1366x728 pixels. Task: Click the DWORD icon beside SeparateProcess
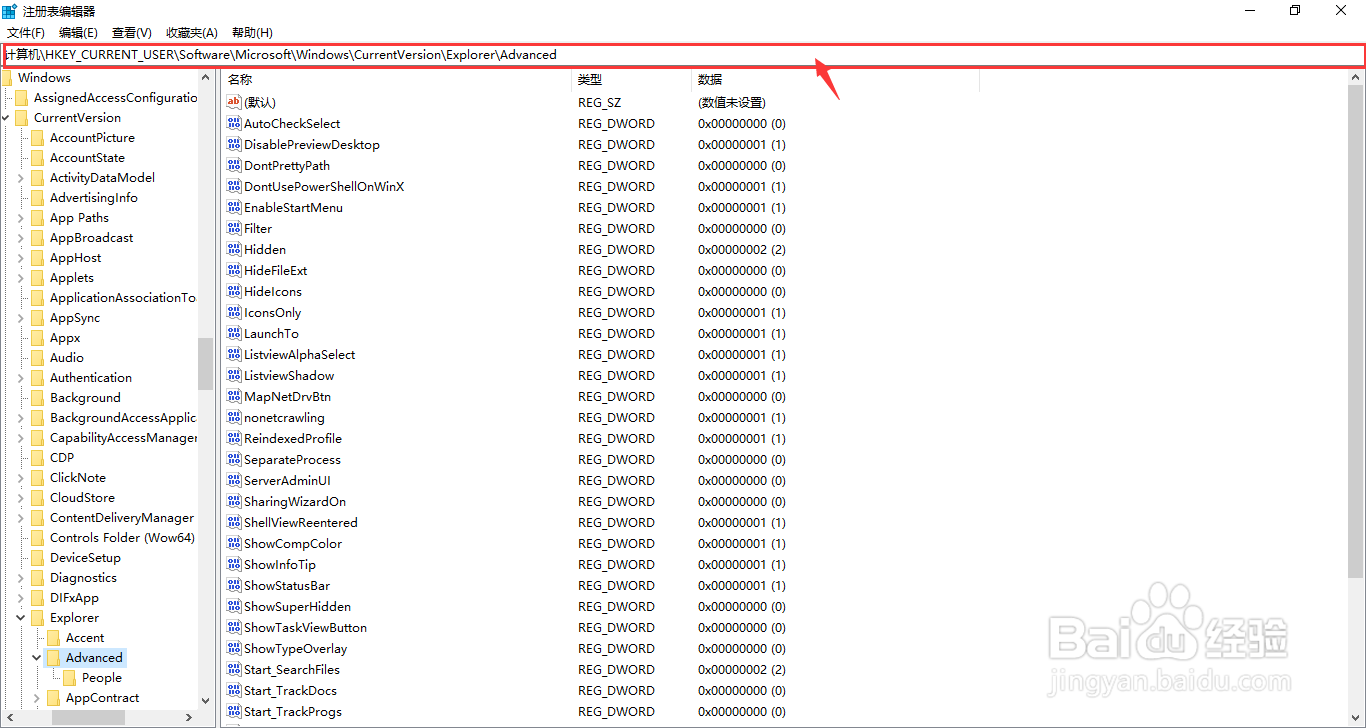(x=234, y=459)
